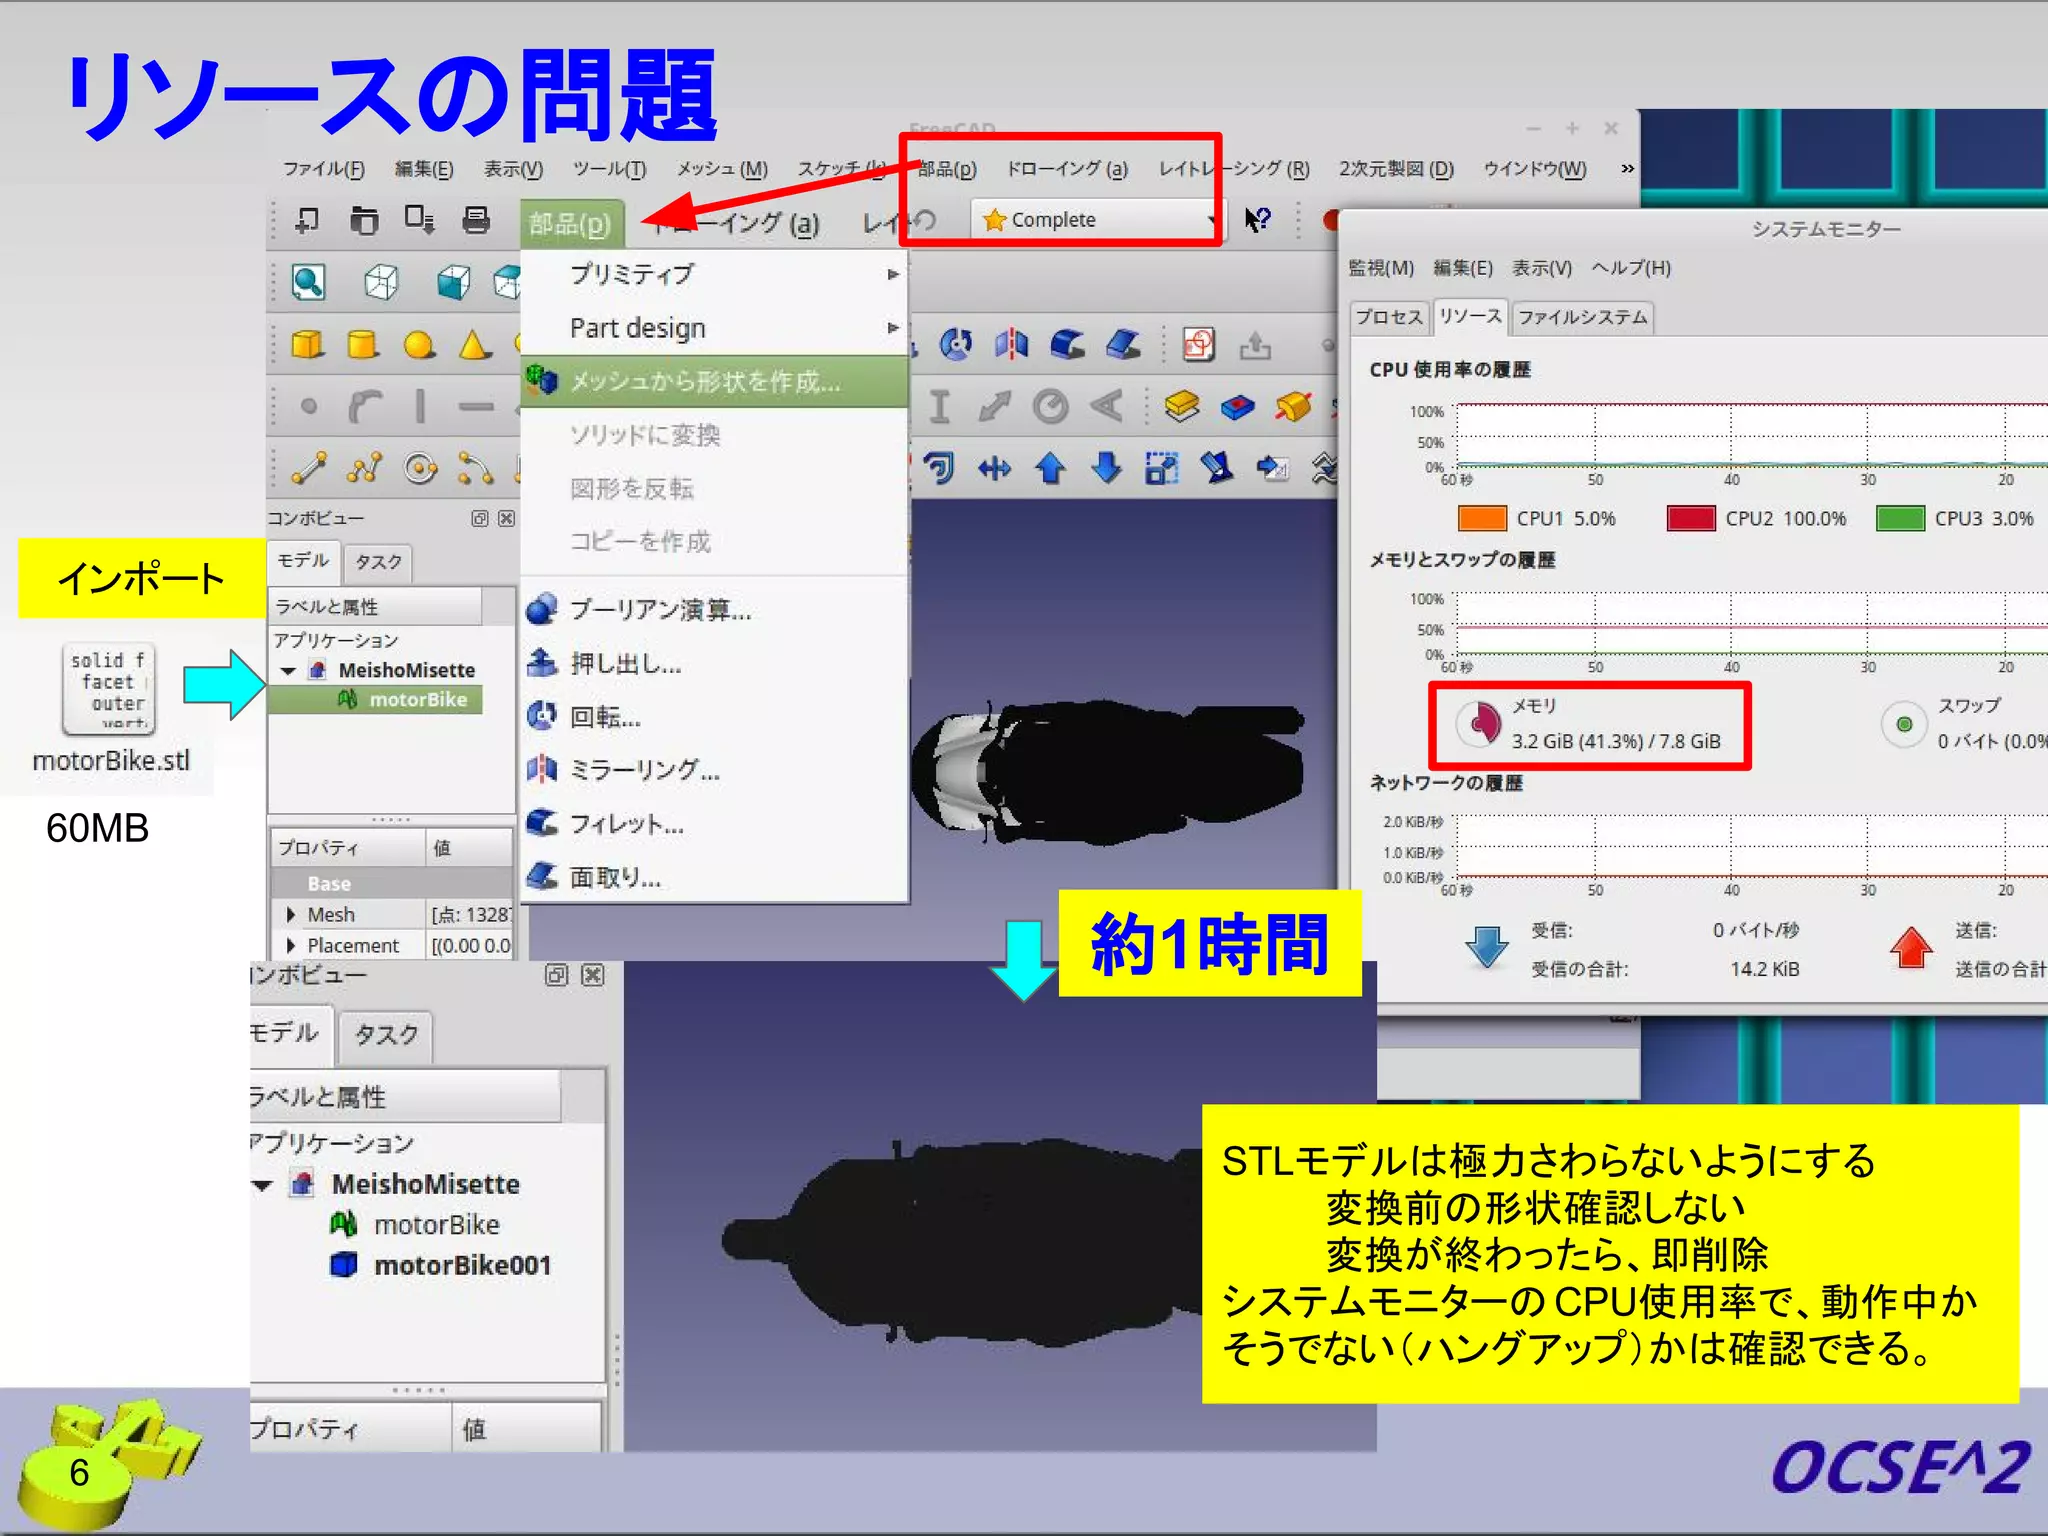The height and width of the screenshot is (1536, 2048).
Task: Click the memory pie chart icon
Action: pyautogui.click(x=1479, y=723)
